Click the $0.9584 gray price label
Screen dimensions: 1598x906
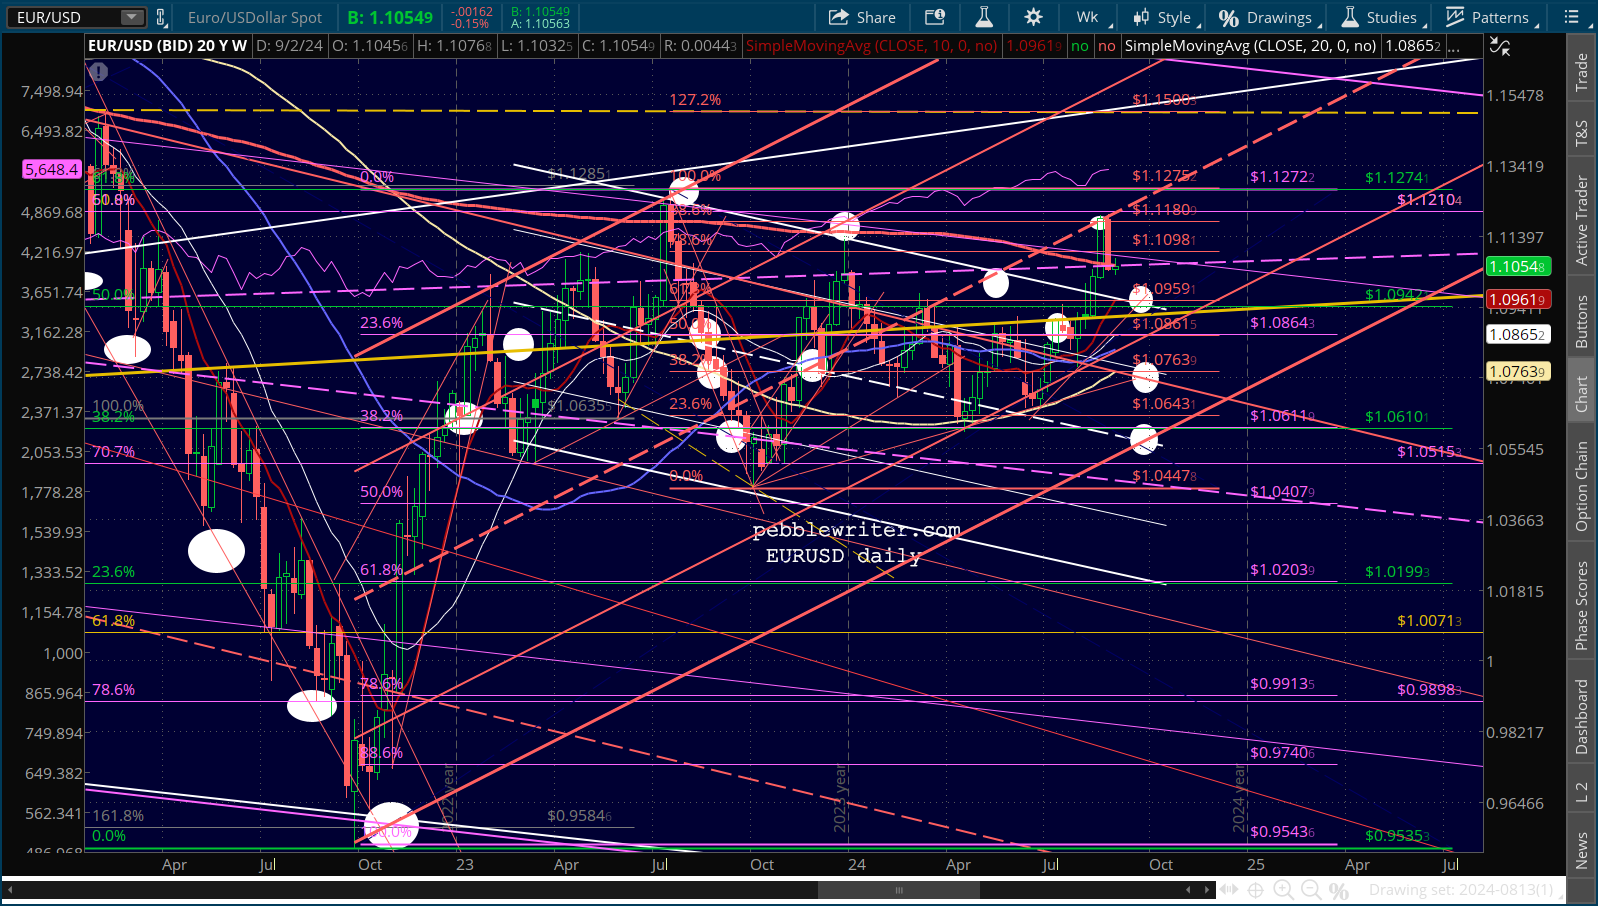point(579,816)
